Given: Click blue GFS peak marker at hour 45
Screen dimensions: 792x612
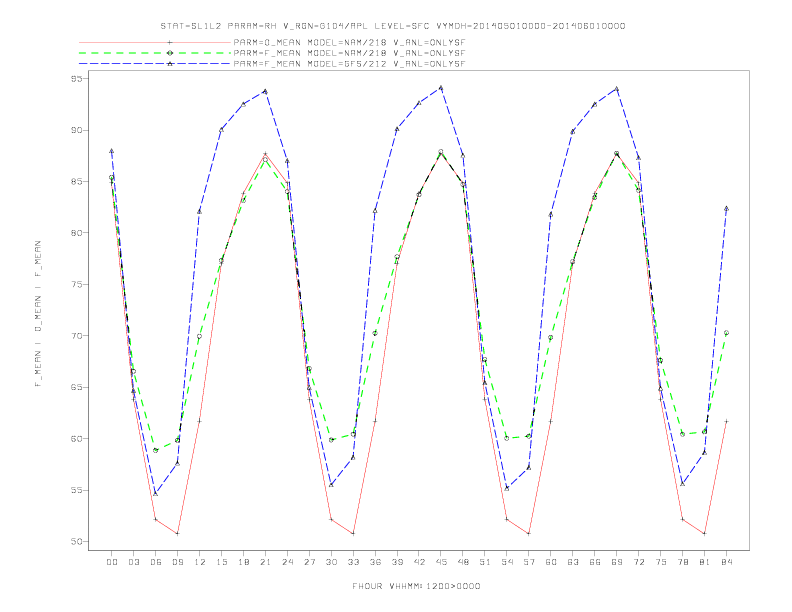Looking at the screenshot, I should [x=441, y=88].
